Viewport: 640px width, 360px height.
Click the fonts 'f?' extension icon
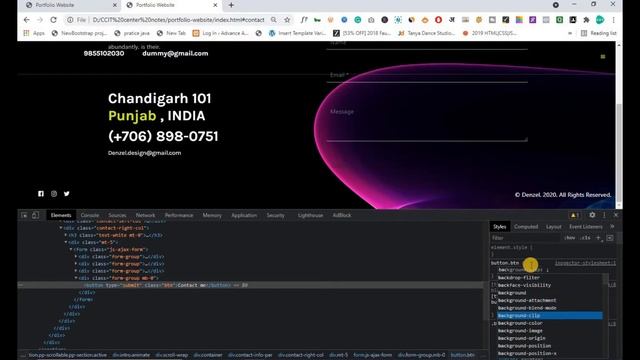(x=304, y=20)
